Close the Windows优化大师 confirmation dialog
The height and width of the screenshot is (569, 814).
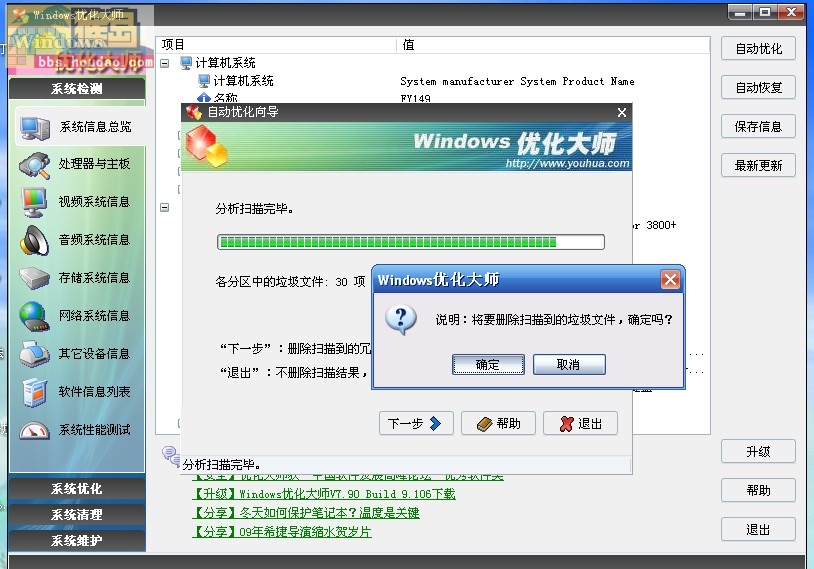click(x=670, y=280)
